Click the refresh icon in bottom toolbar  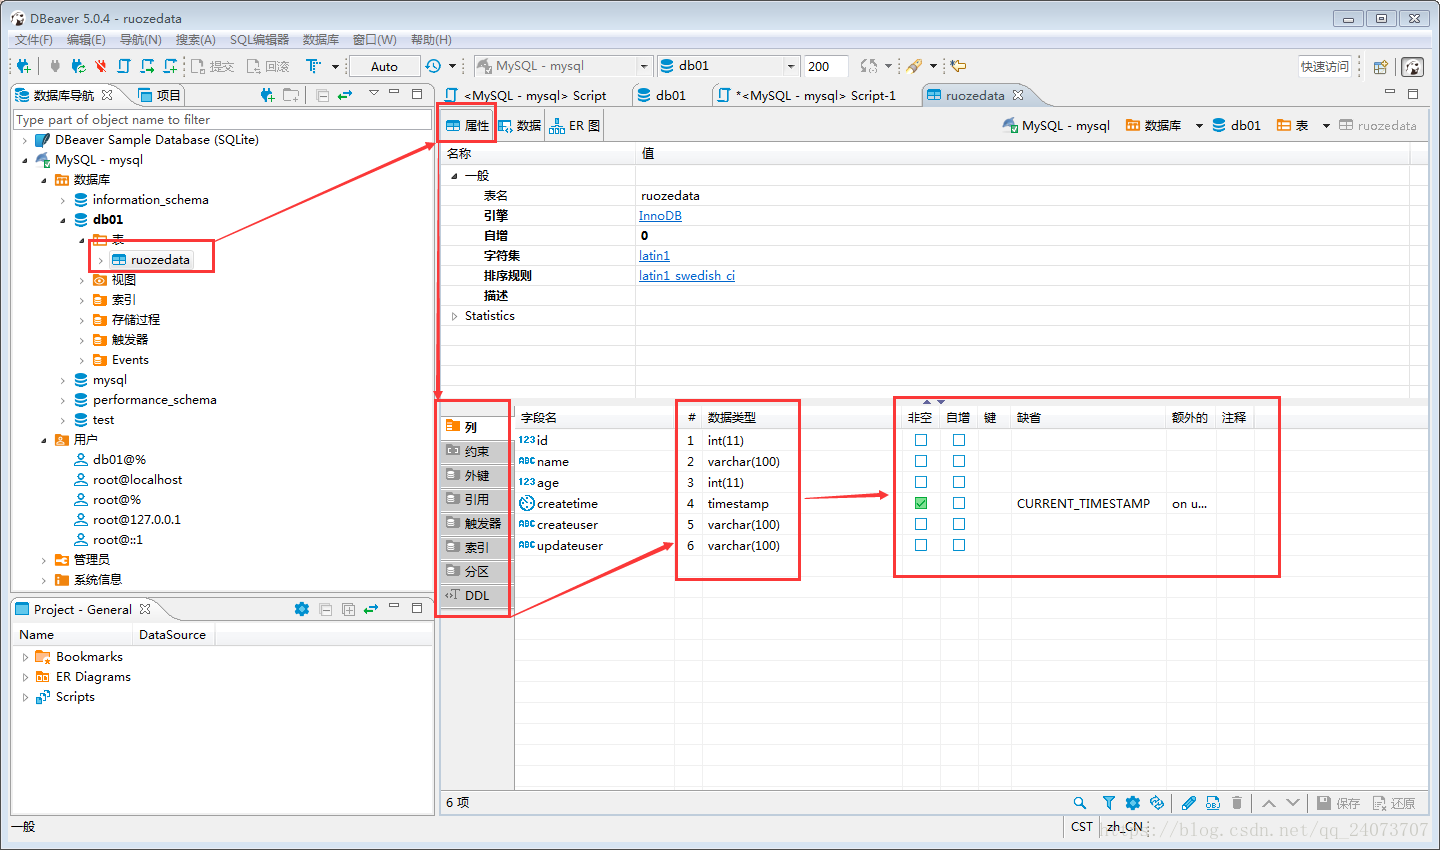pos(1157,803)
